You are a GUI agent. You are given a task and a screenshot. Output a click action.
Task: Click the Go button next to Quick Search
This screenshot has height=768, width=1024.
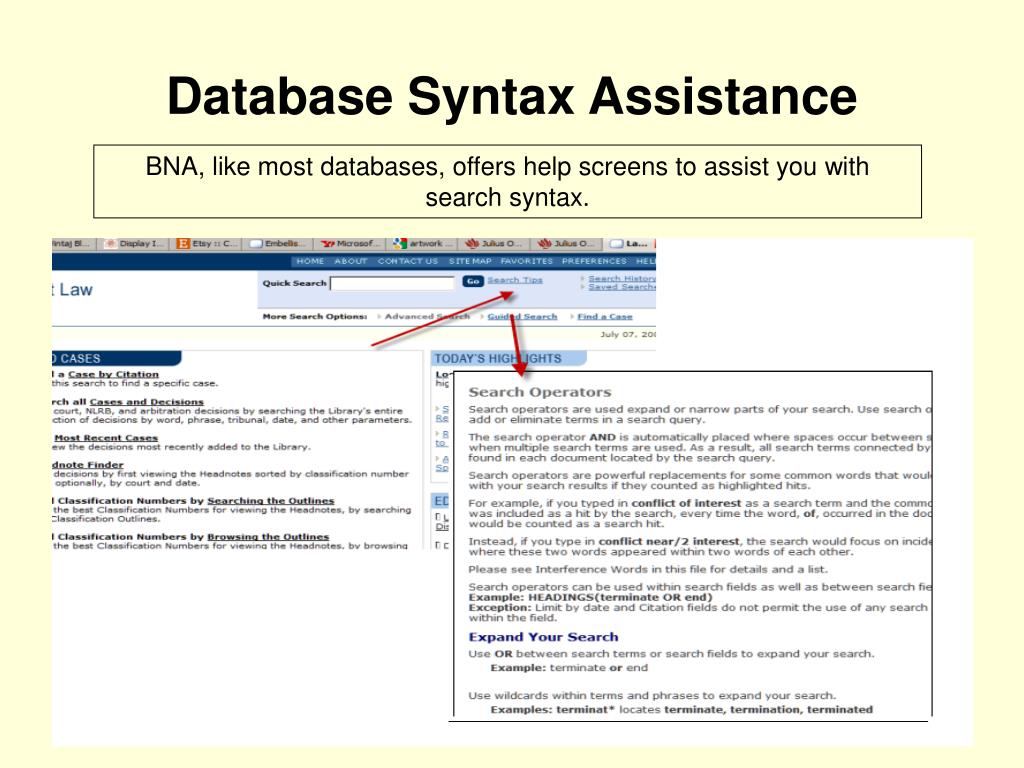472,281
